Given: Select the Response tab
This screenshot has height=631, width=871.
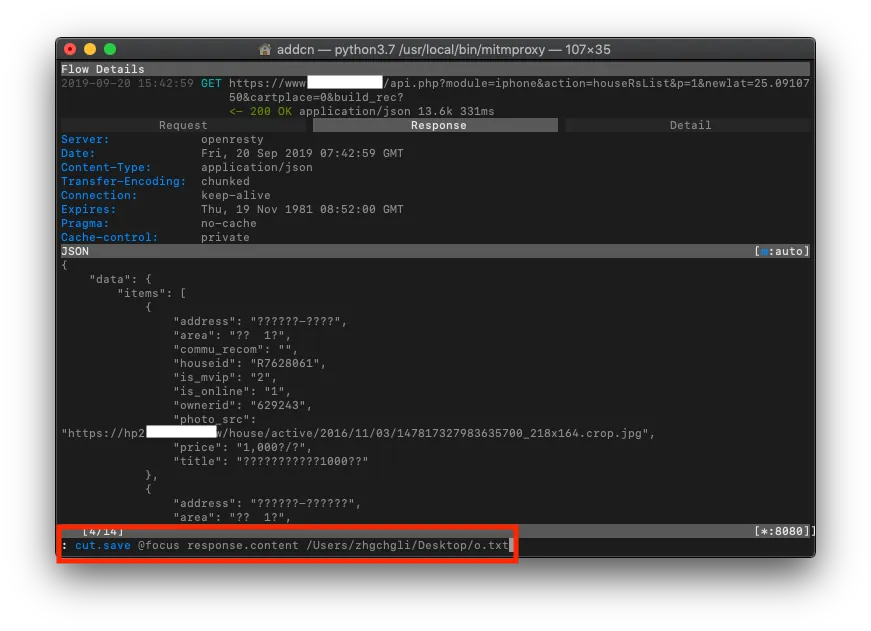Looking at the screenshot, I should [437, 125].
